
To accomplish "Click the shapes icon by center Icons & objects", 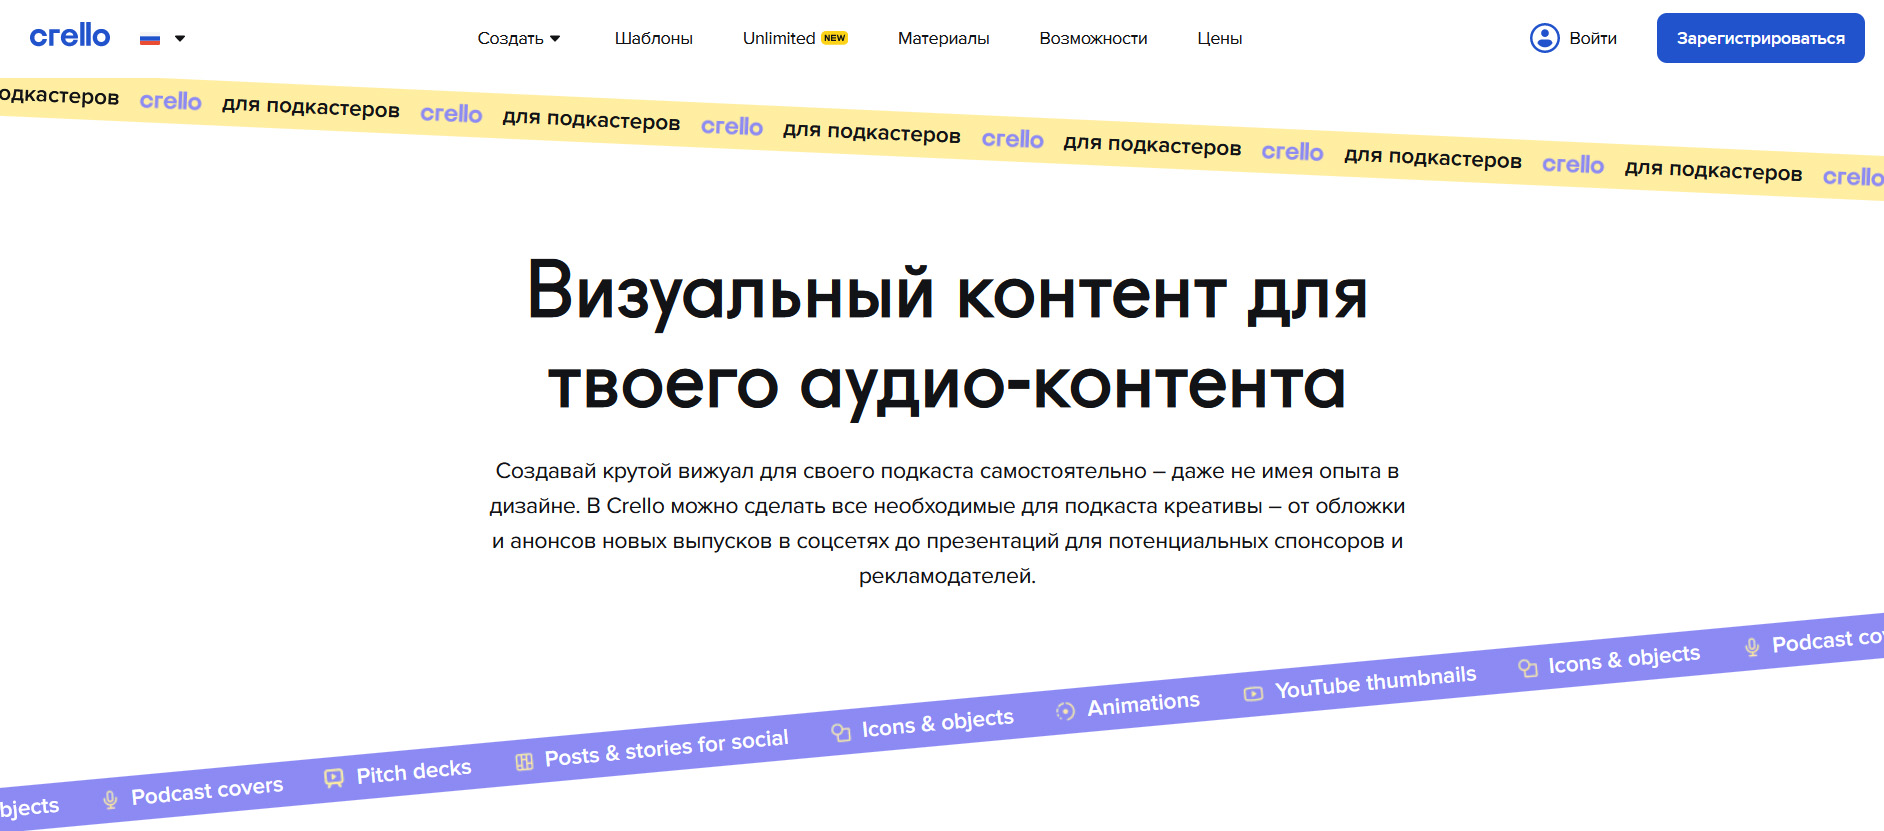I will [x=841, y=732].
